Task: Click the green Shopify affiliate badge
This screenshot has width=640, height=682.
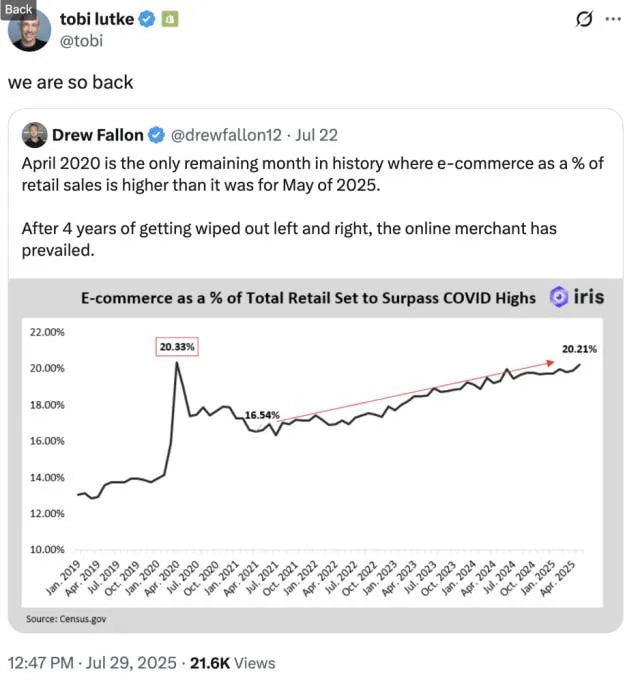Action: (170, 19)
